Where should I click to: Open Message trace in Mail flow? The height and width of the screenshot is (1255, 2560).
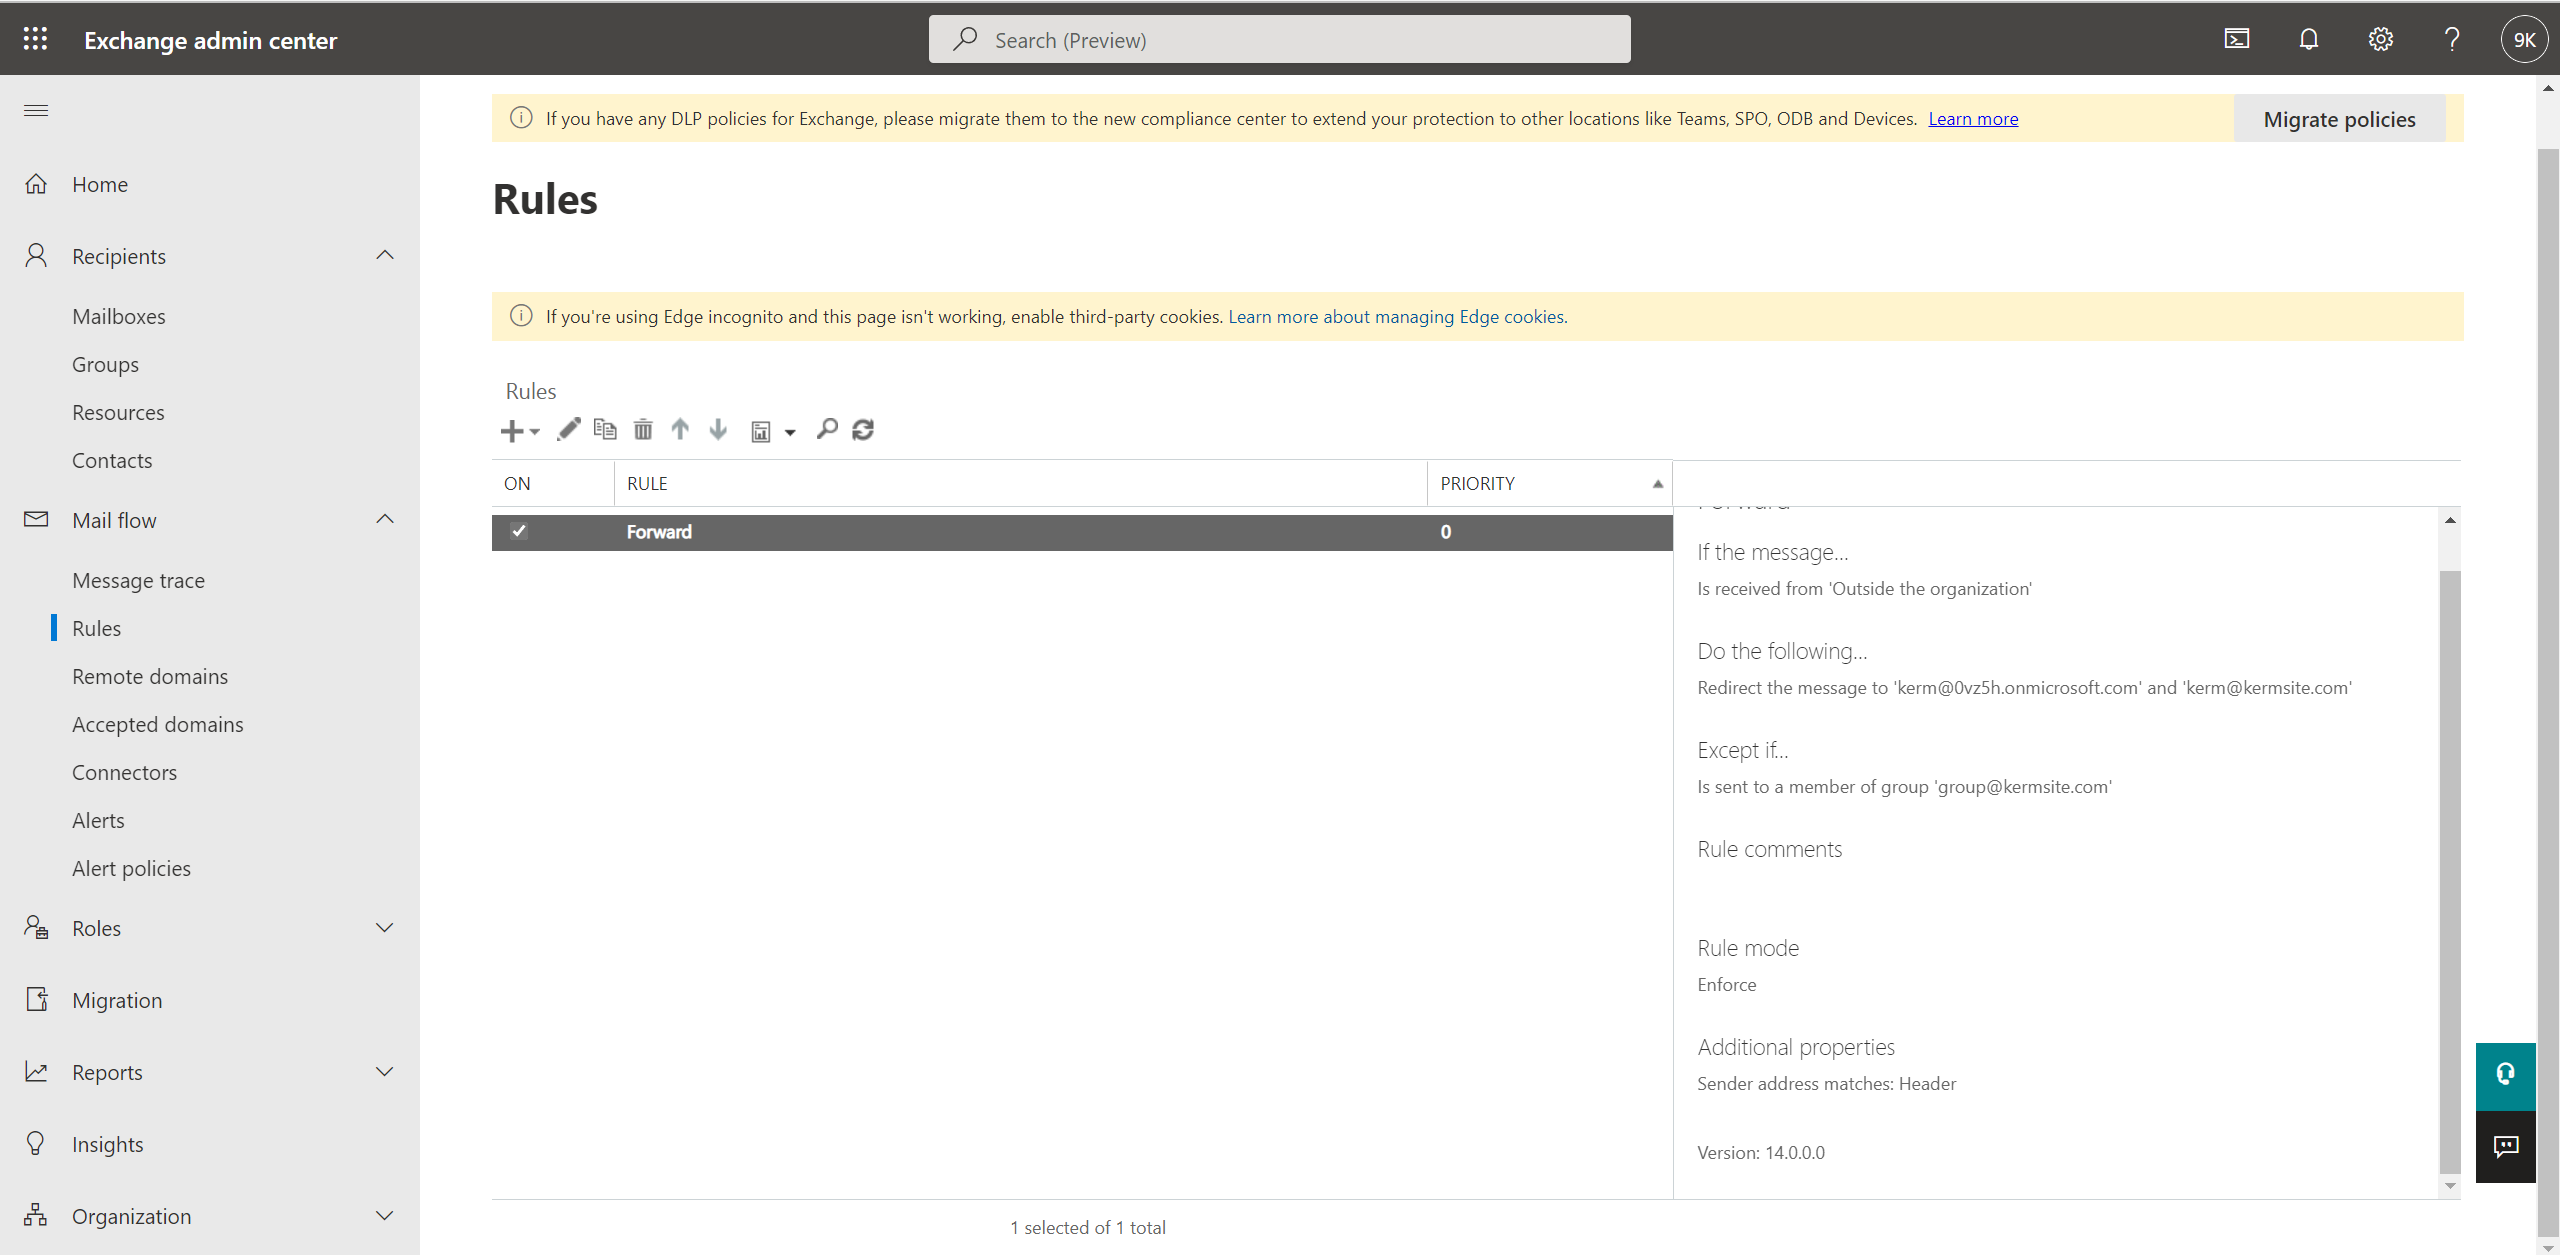pos(138,580)
